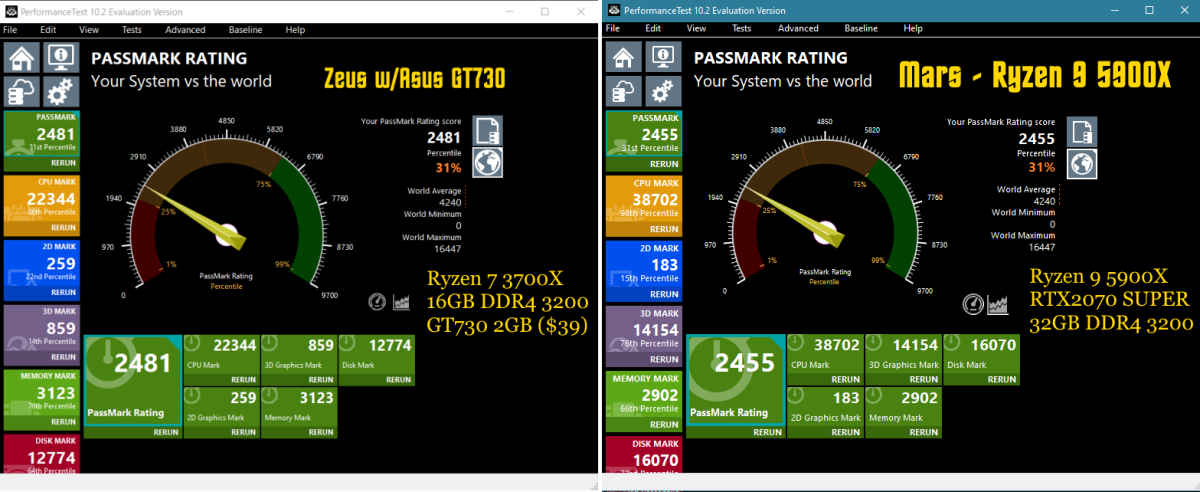Image resolution: width=1200 pixels, height=492 pixels.
Task: Open the Baseline menu in left window
Action: 246,30
